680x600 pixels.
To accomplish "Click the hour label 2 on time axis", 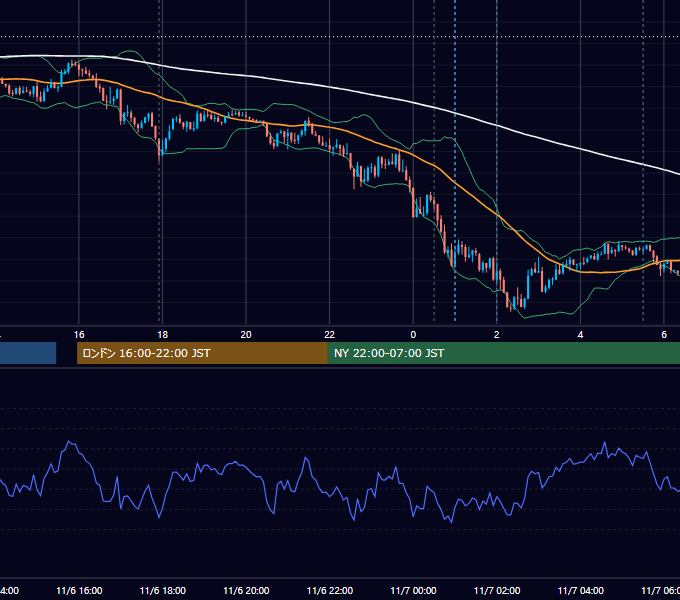I will tap(497, 335).
